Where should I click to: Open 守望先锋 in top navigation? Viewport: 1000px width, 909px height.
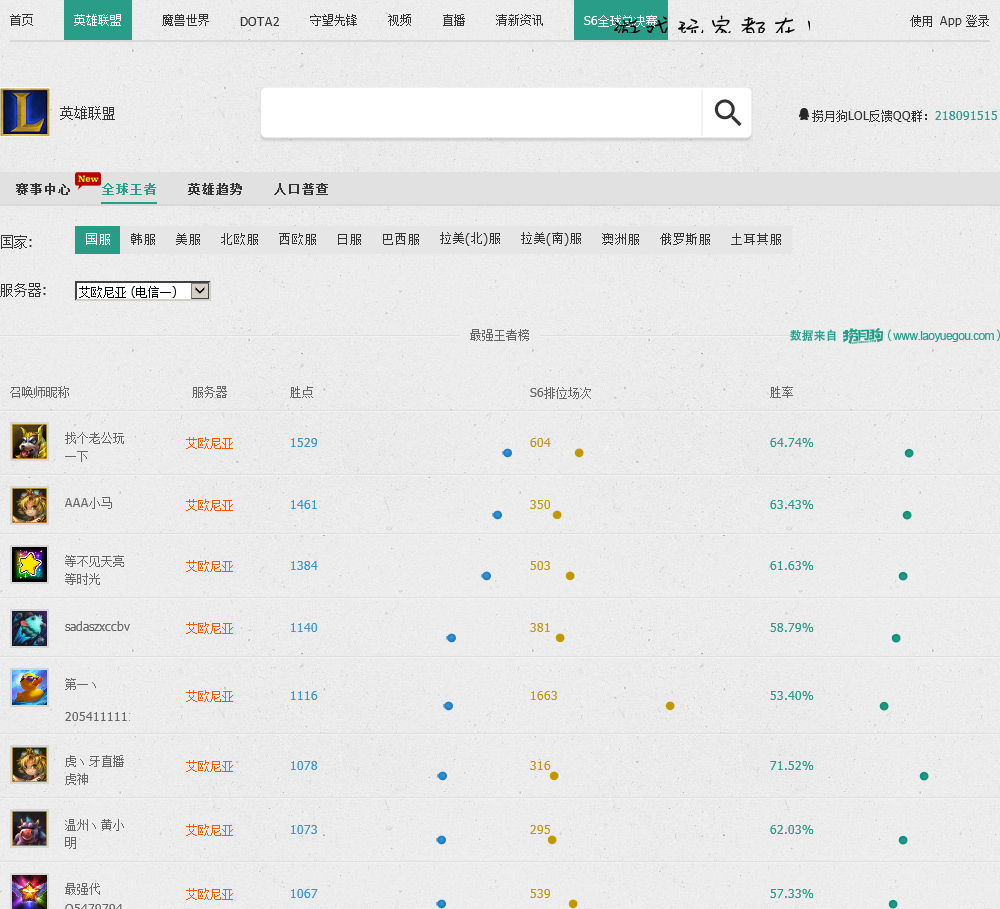[333, 20]
